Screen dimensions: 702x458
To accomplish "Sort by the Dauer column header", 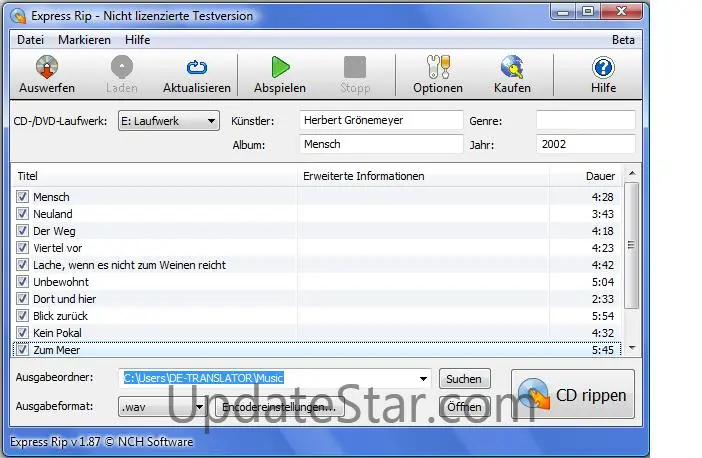I will [x=586, y=176].
